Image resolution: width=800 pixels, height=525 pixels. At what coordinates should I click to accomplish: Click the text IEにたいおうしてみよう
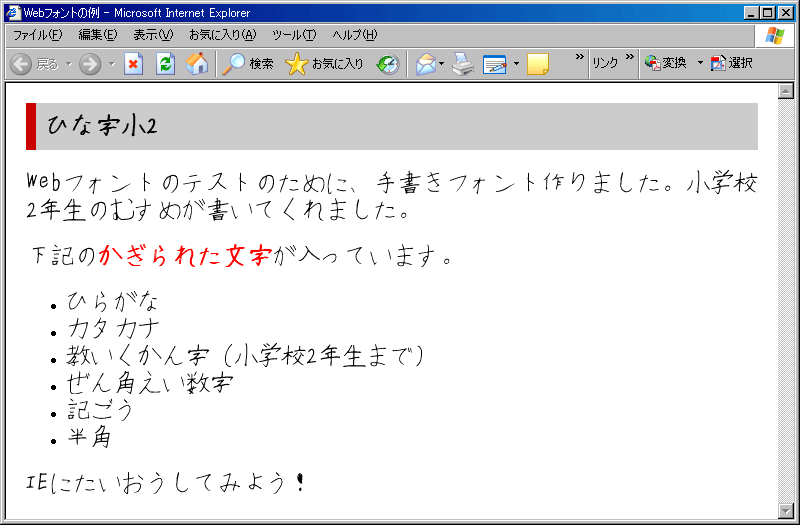156,483
